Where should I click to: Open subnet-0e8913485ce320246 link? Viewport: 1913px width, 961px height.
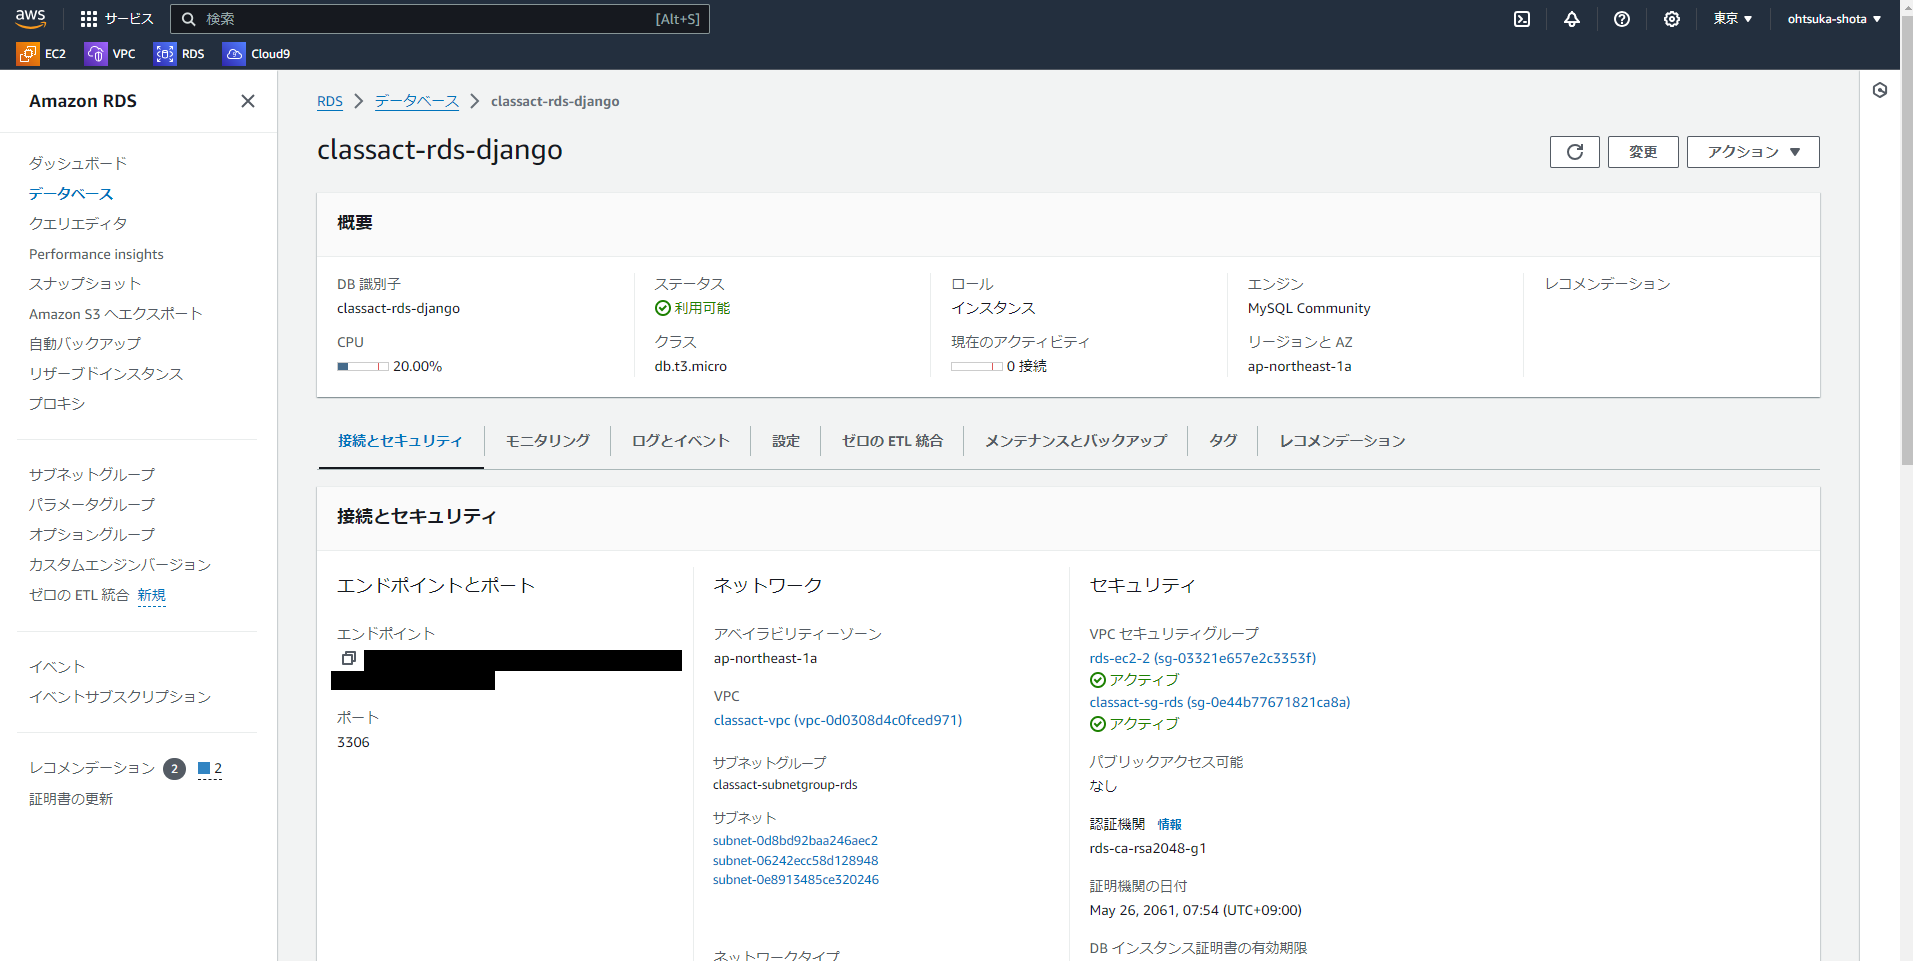pos(795,880)
